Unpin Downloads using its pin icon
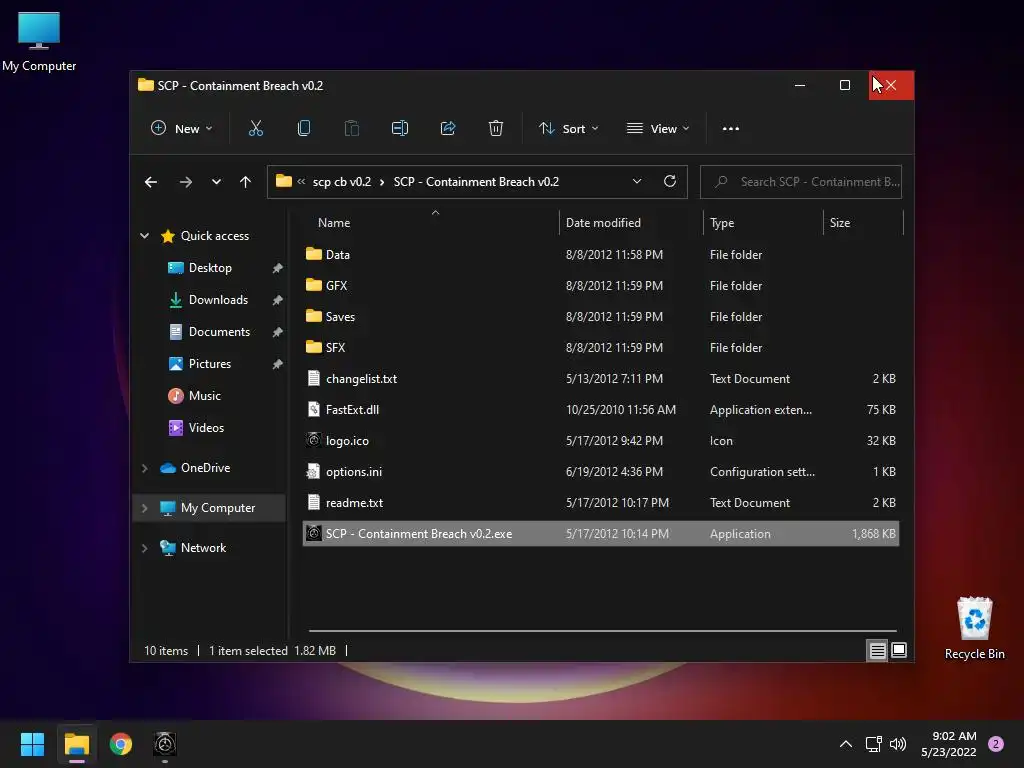Image resolution: width=1024 pixels, height=768 pixels. [x=278, y=300]
